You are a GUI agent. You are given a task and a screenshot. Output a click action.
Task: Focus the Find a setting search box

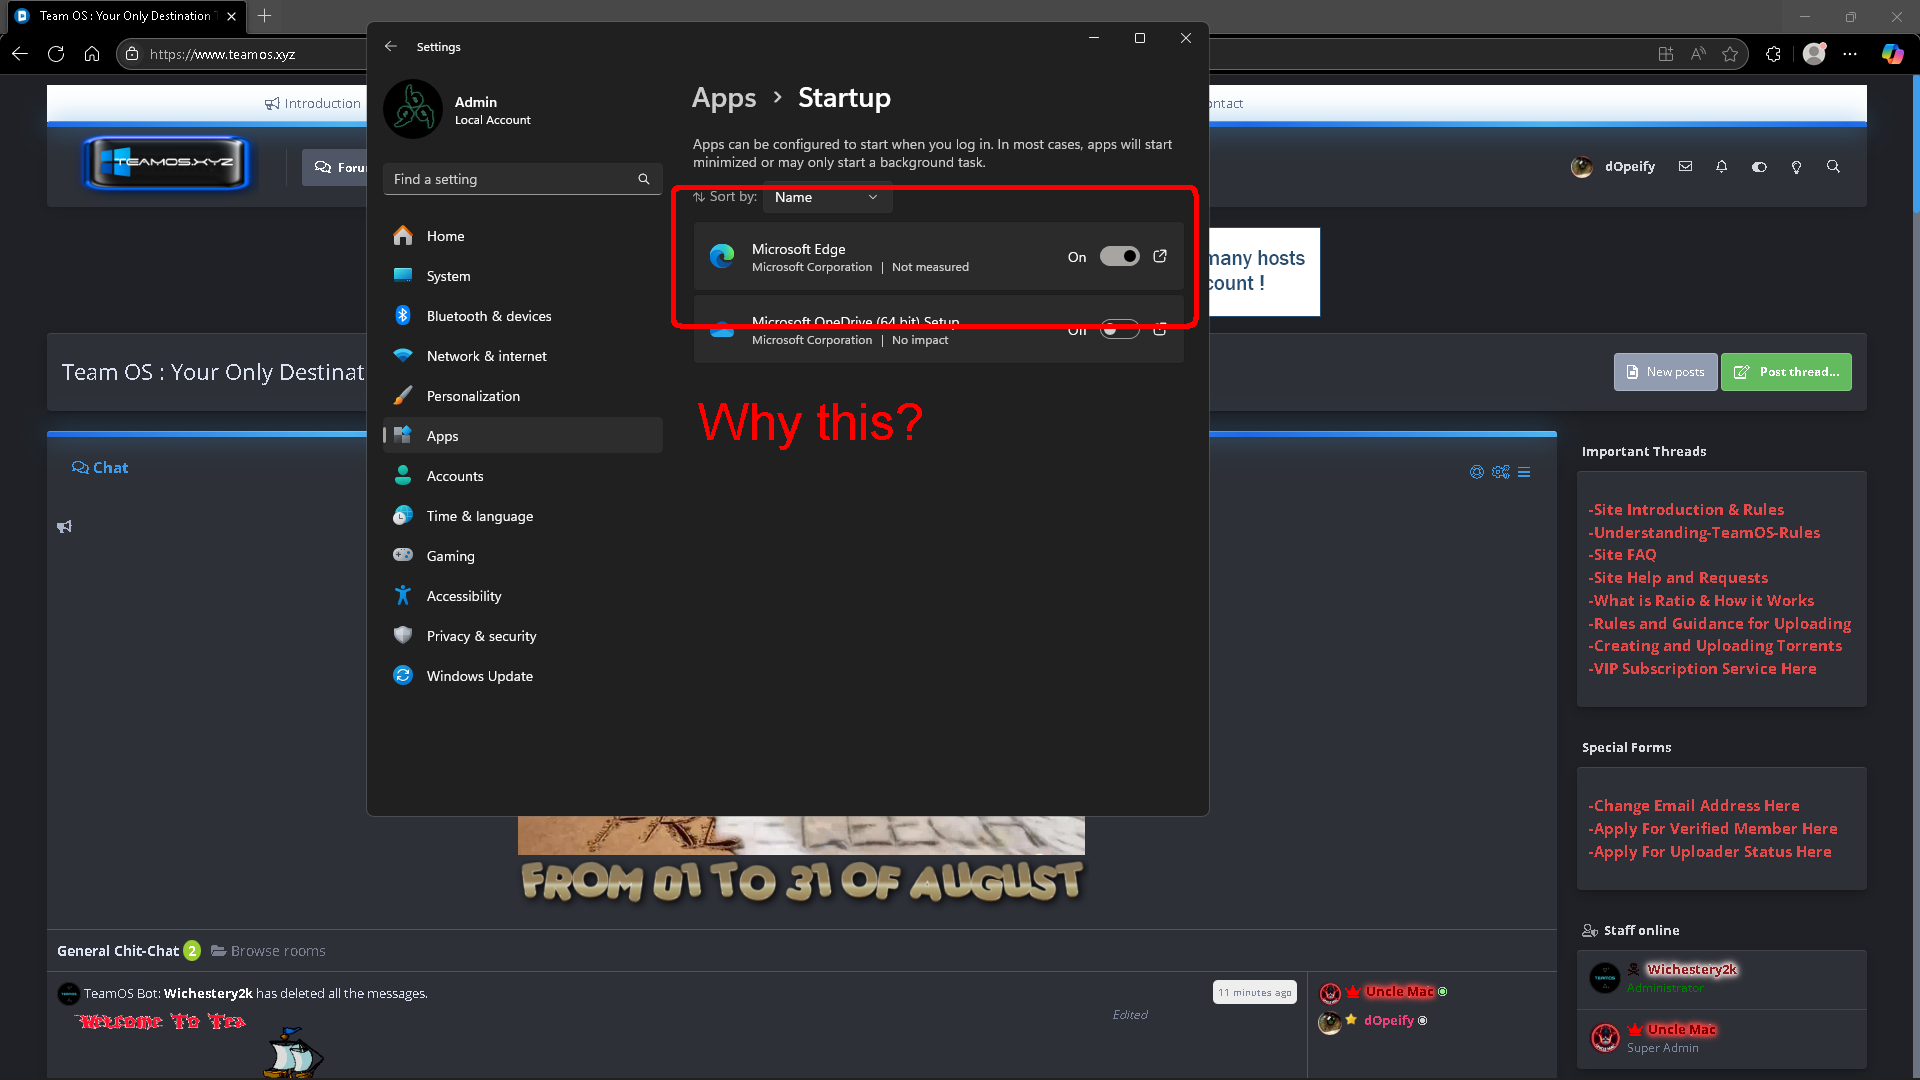[522, 179]
